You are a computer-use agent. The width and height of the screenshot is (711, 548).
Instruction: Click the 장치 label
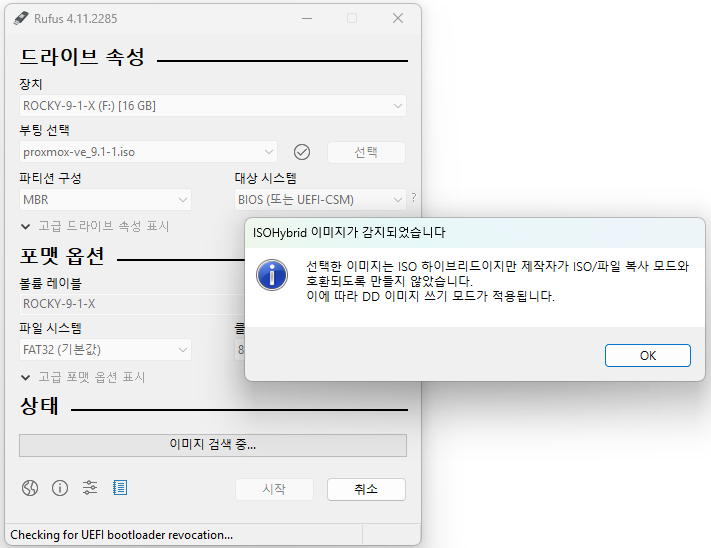pos(31,84)
